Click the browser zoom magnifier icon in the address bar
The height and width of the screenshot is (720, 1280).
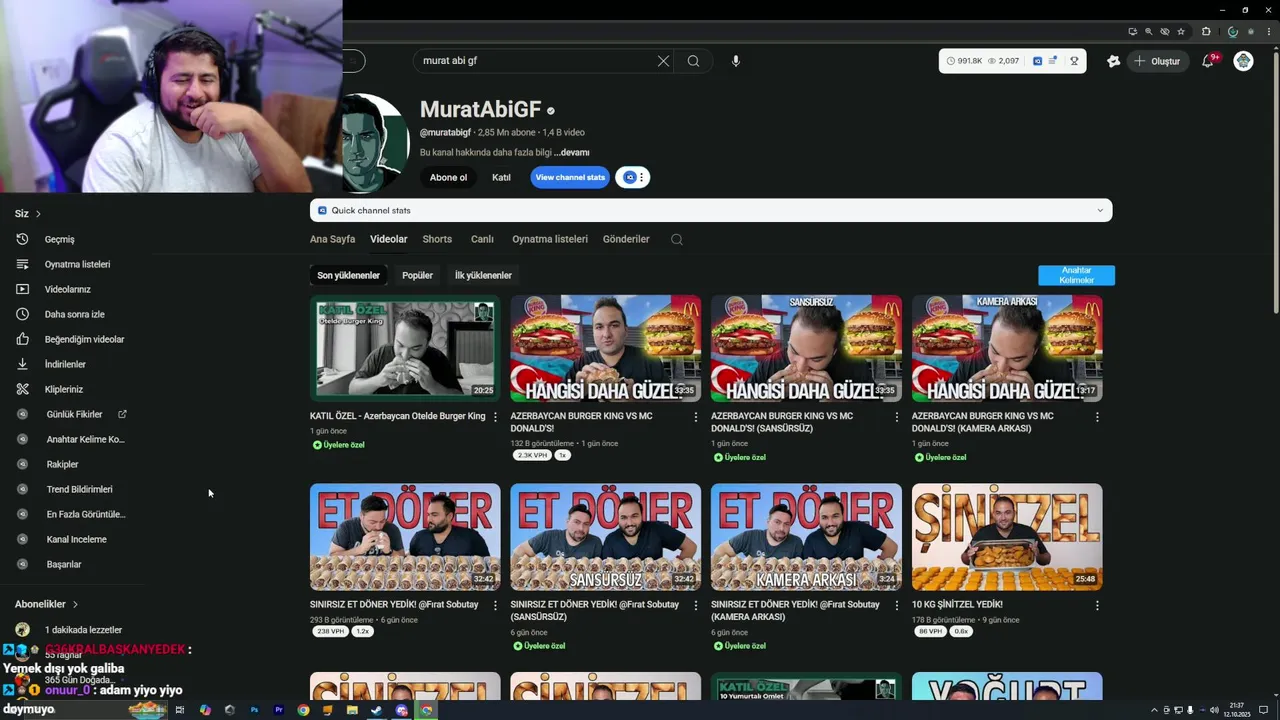click(1149, 31)
